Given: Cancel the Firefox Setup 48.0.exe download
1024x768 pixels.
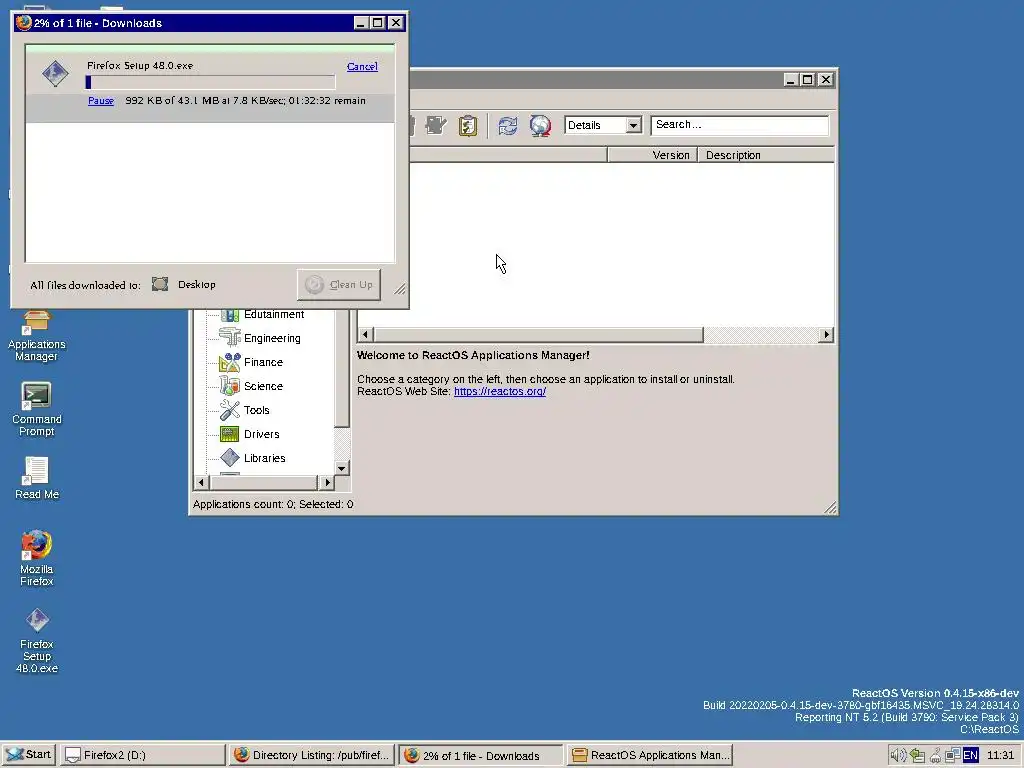Looking at the screenshot, I should (362, 67).
